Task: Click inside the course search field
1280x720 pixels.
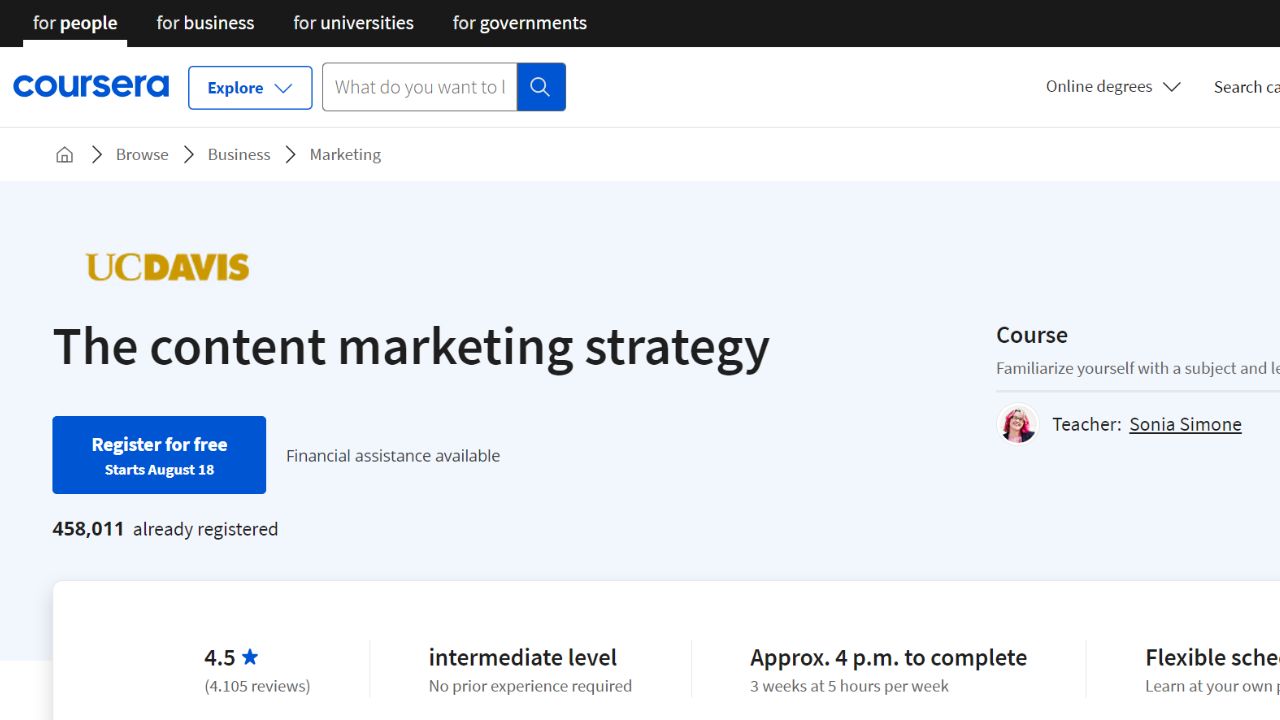Action: pyautogui.click(x=419, y=87)
